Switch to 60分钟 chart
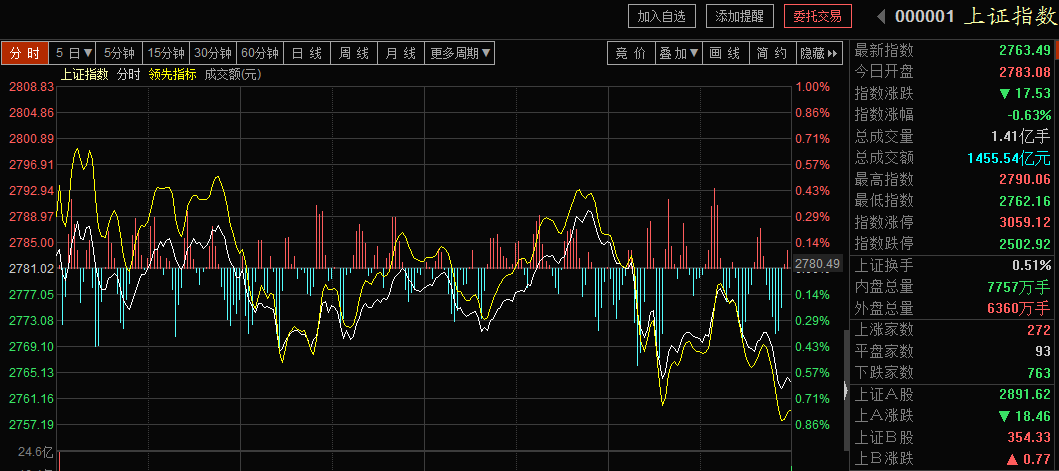 (260, 53)
